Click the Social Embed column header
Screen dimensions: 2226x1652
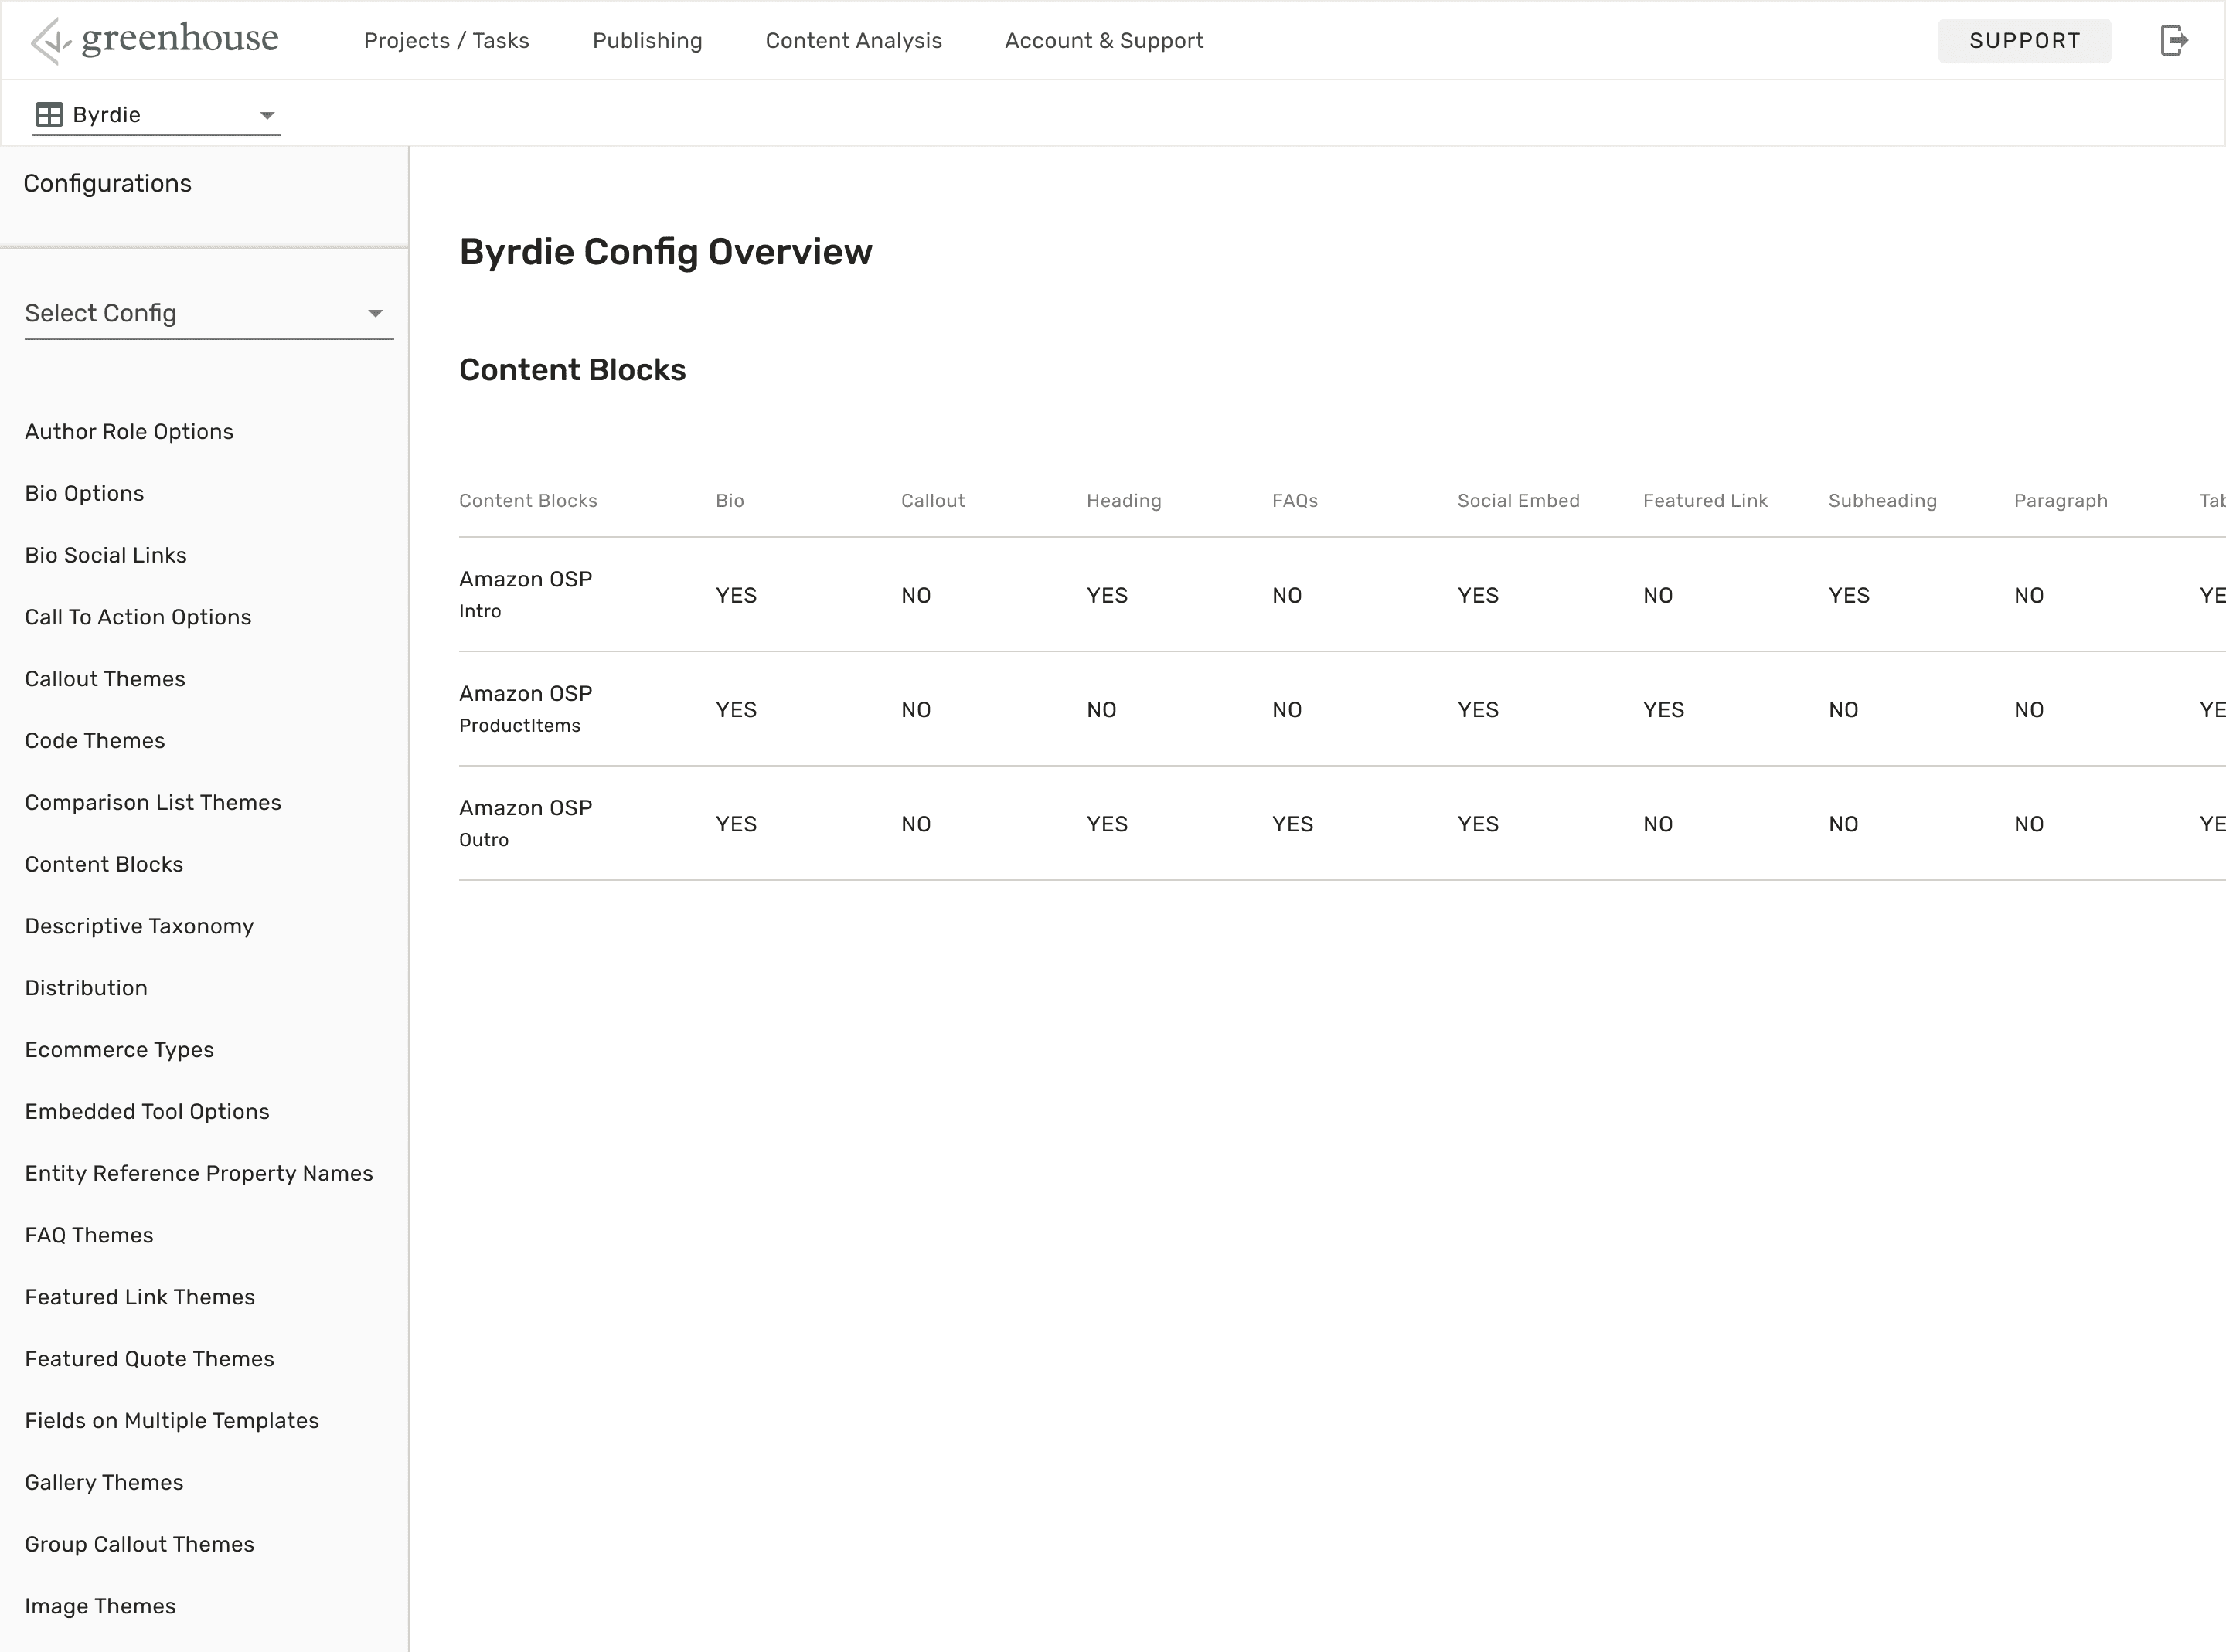point(1517,501)
